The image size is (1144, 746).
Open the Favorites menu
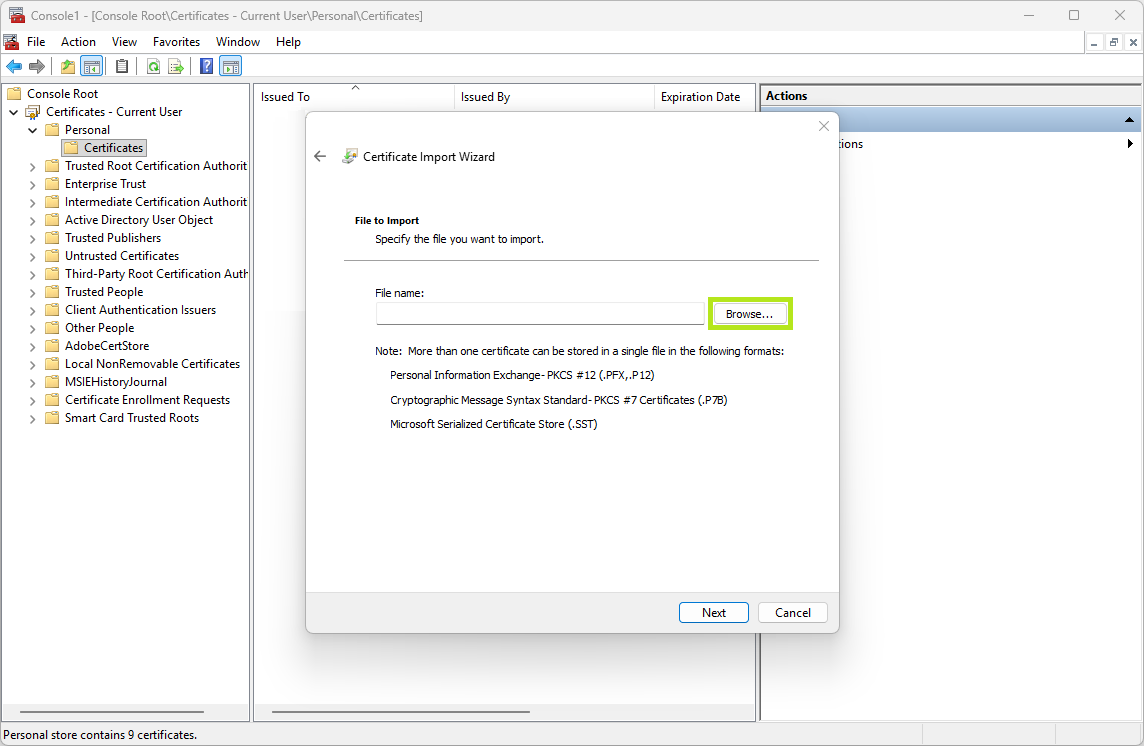click(x=176, y=42)
